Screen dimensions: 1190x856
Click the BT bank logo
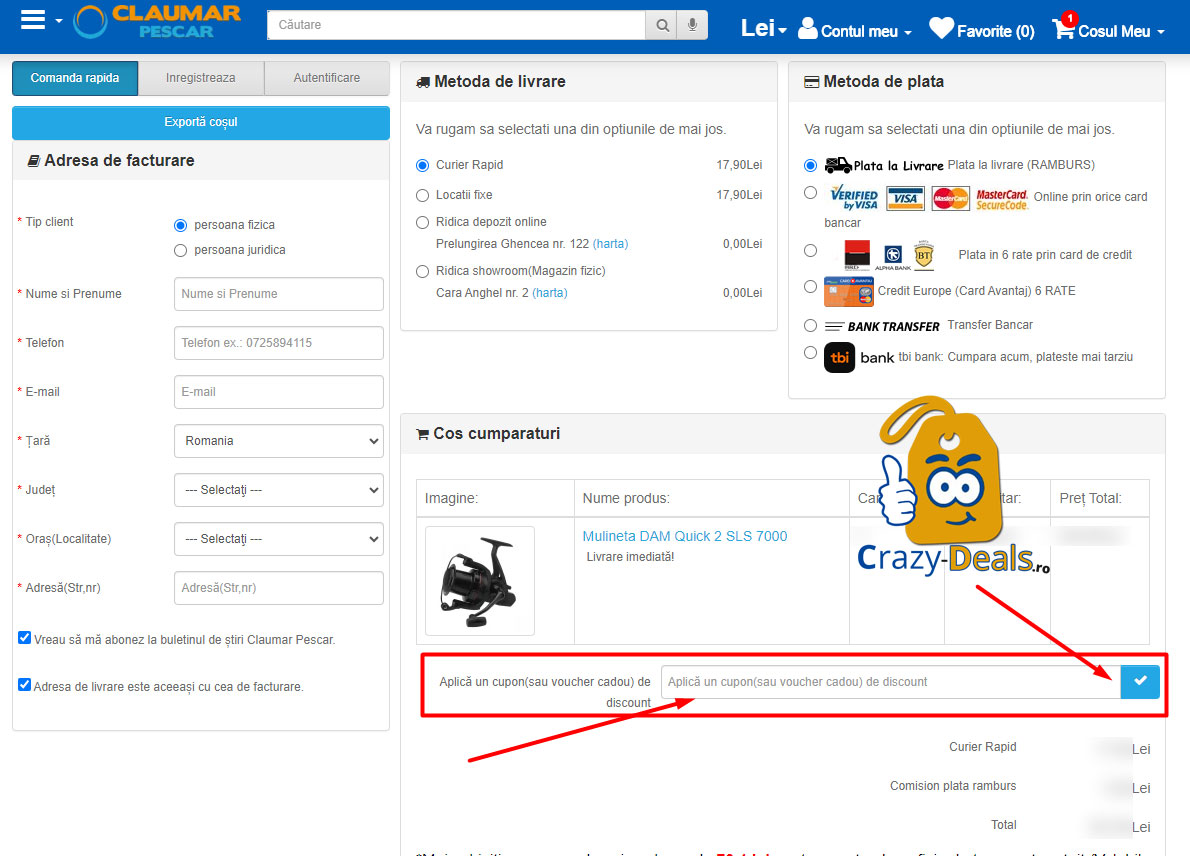(924, 255)
